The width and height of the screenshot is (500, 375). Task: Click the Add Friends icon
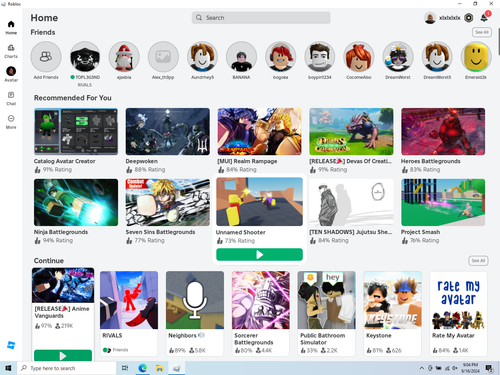tap(46, 57)
